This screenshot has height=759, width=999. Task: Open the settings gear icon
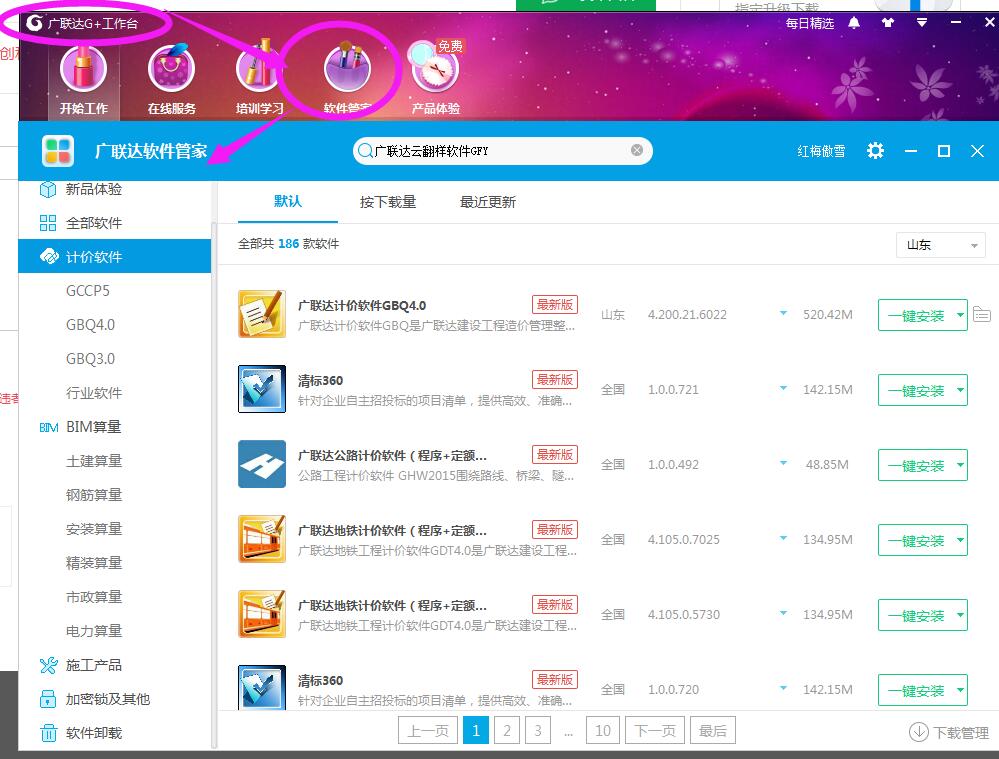(x=875, y=151)
